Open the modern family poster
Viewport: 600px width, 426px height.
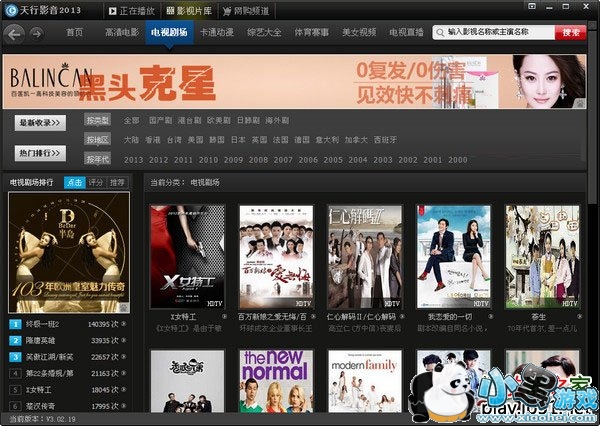[x=365, y=381]
